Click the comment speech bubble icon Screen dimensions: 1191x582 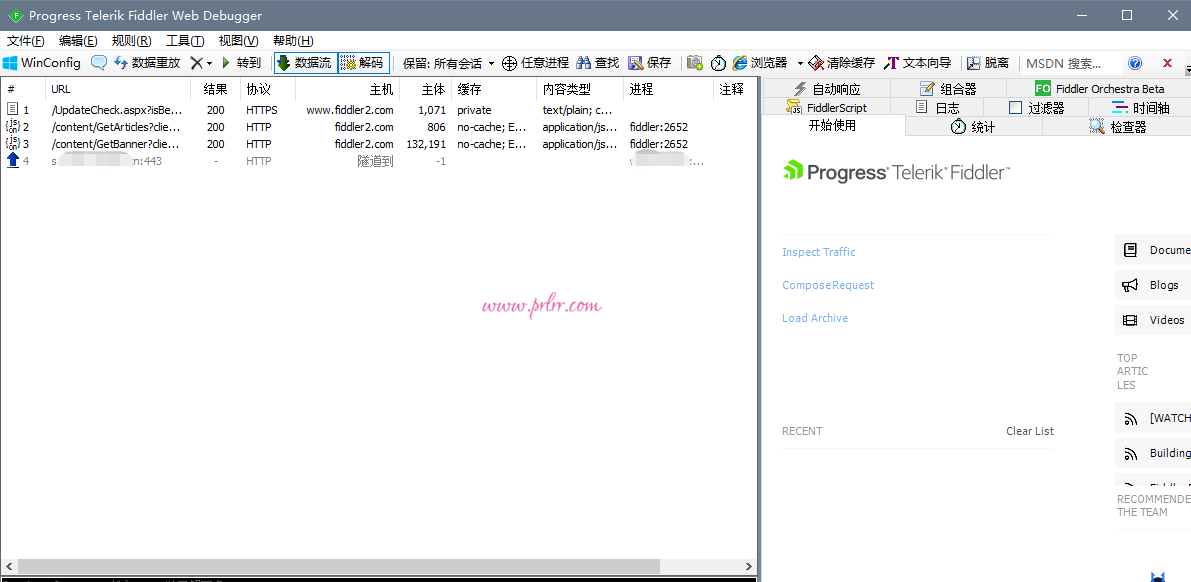(x=99, y=63)
